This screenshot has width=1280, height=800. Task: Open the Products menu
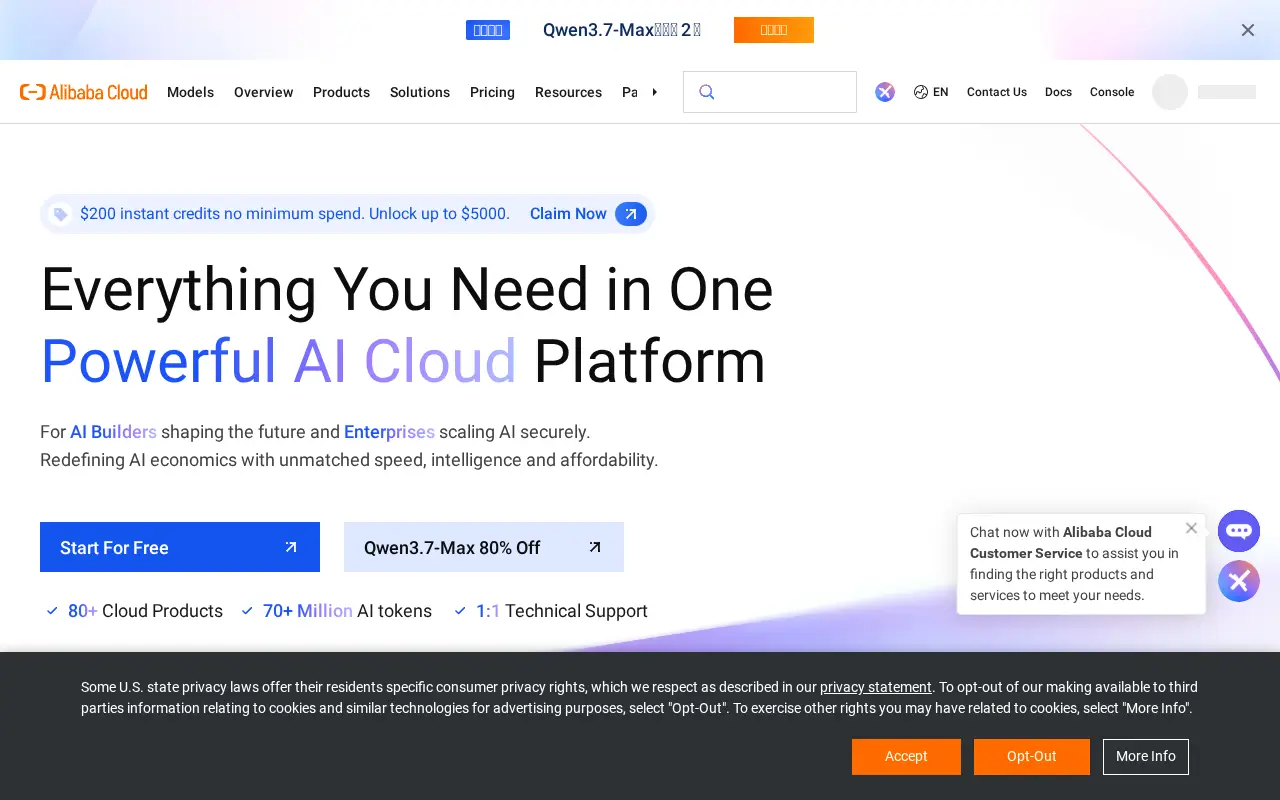coord(341,92)
